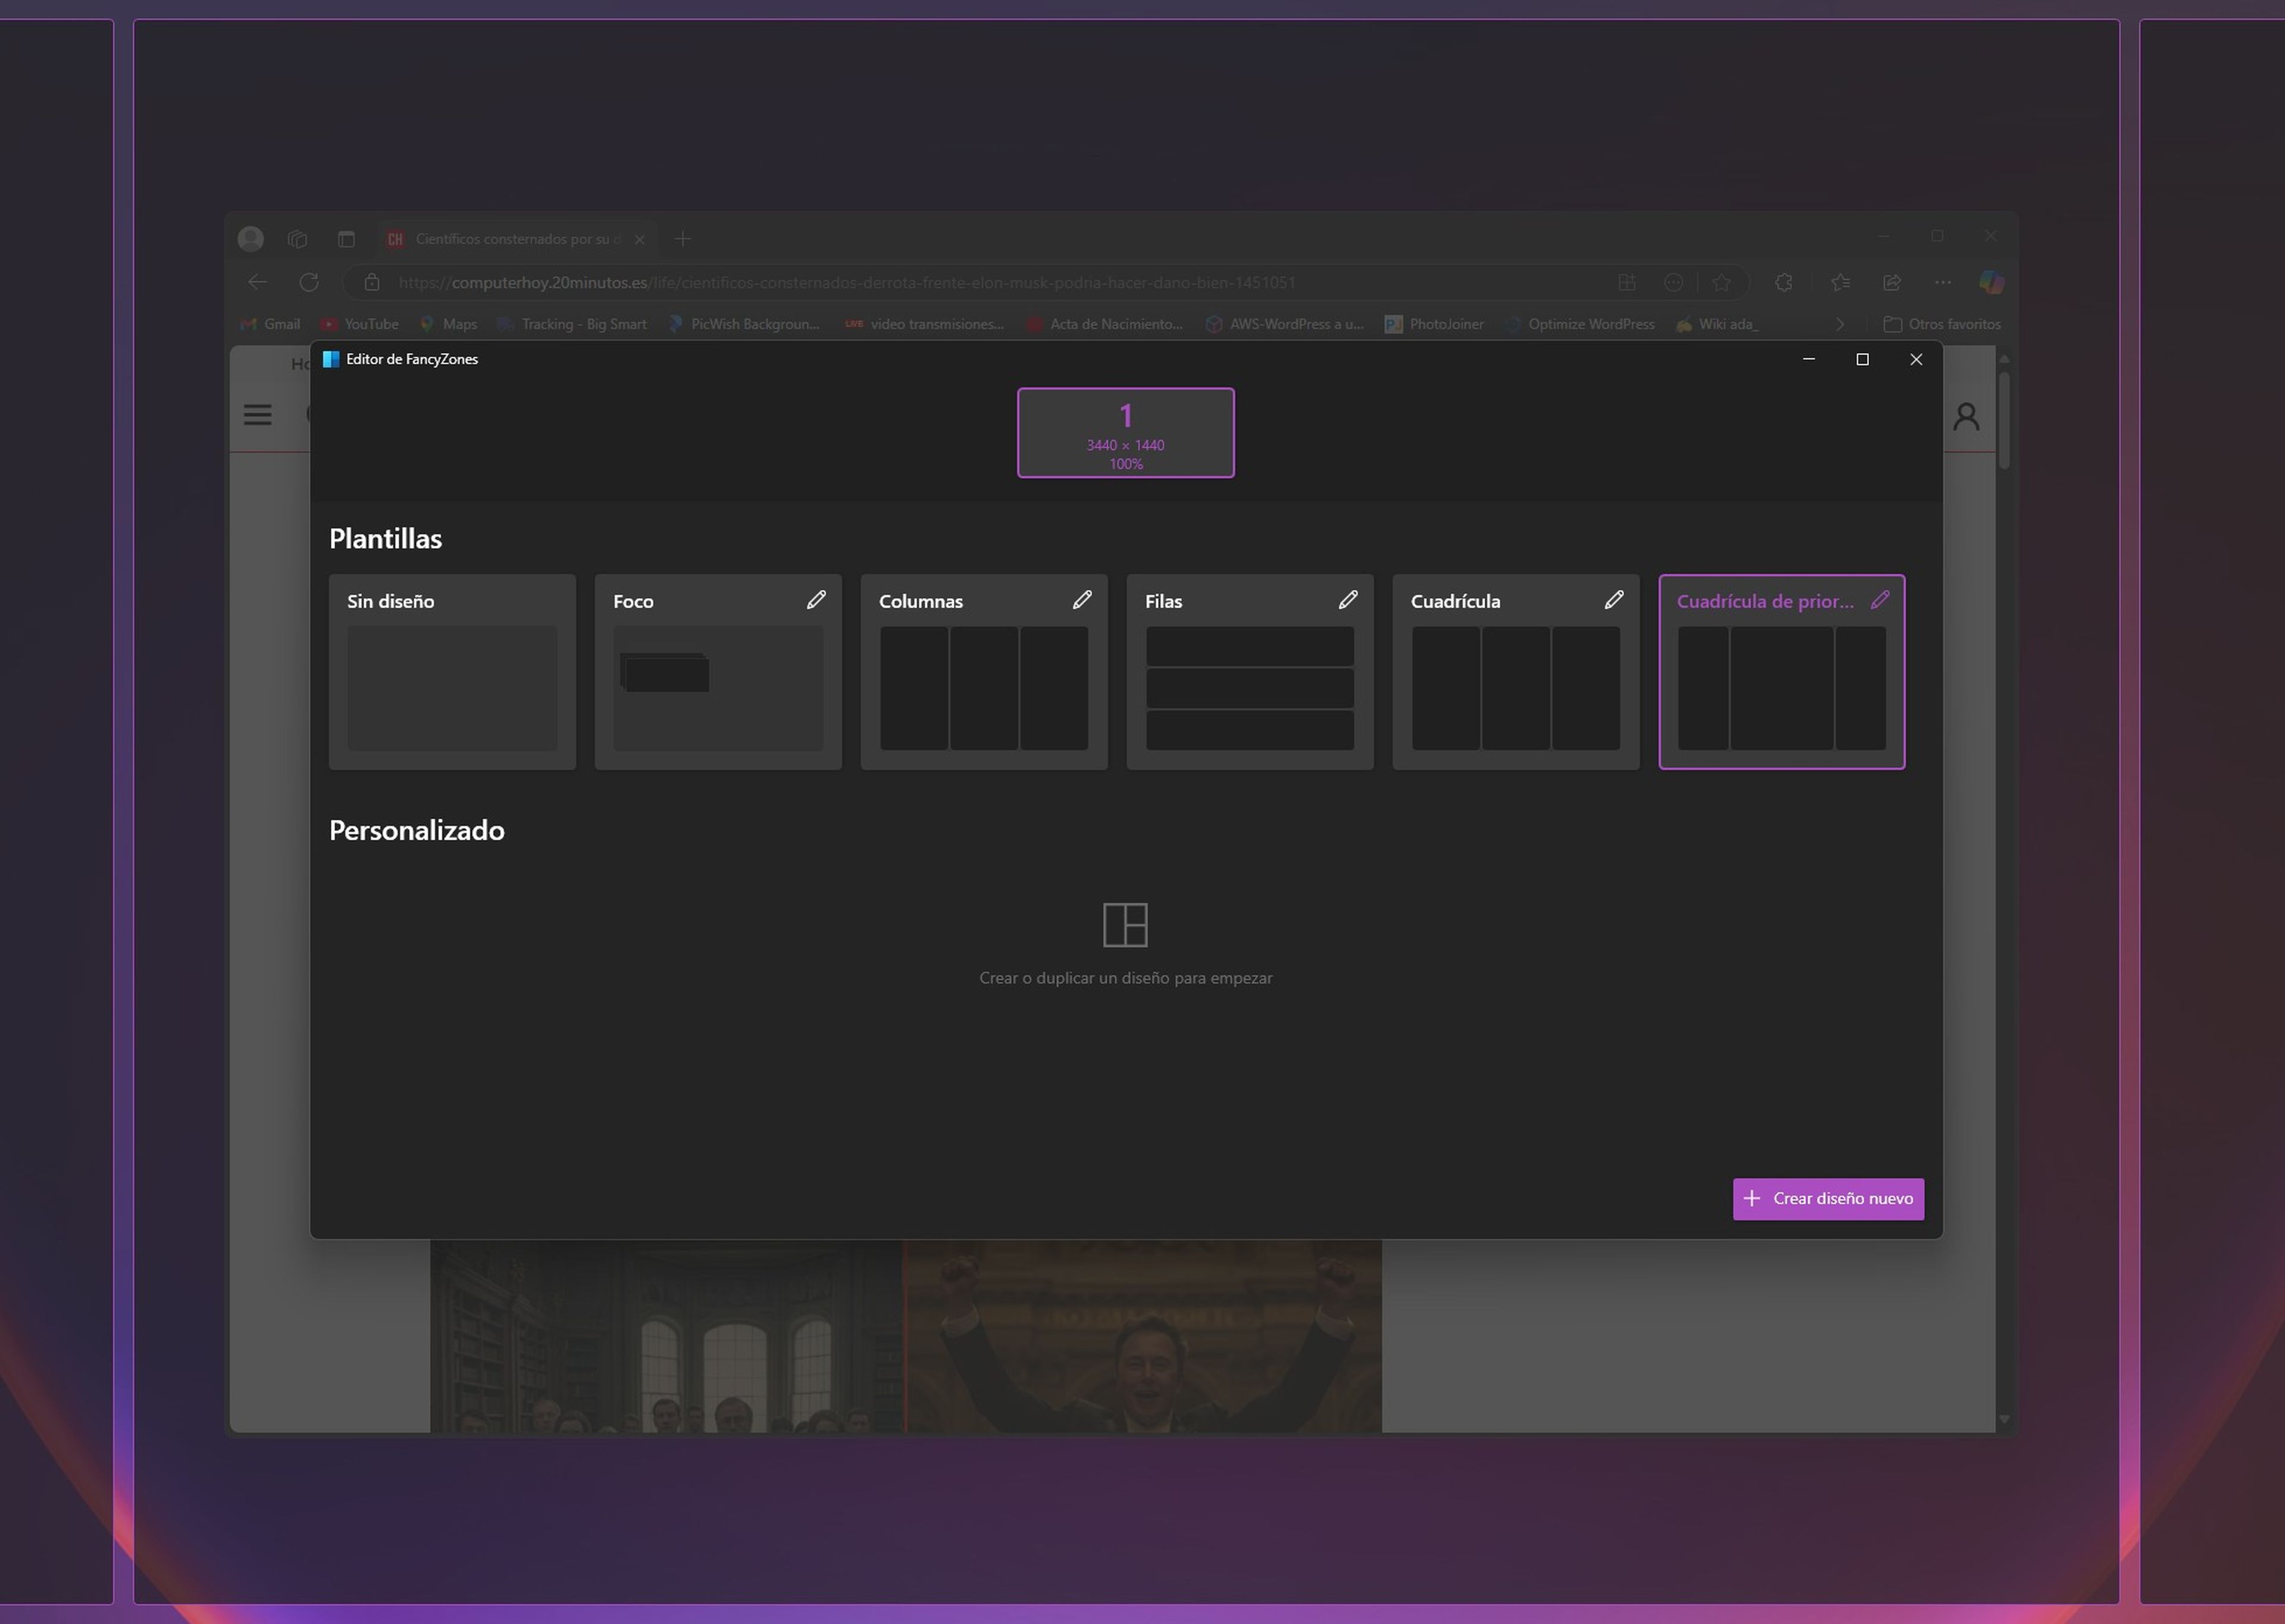Click the browser address bar URL
This screenshot has height=1624, width=2285.
847,282
